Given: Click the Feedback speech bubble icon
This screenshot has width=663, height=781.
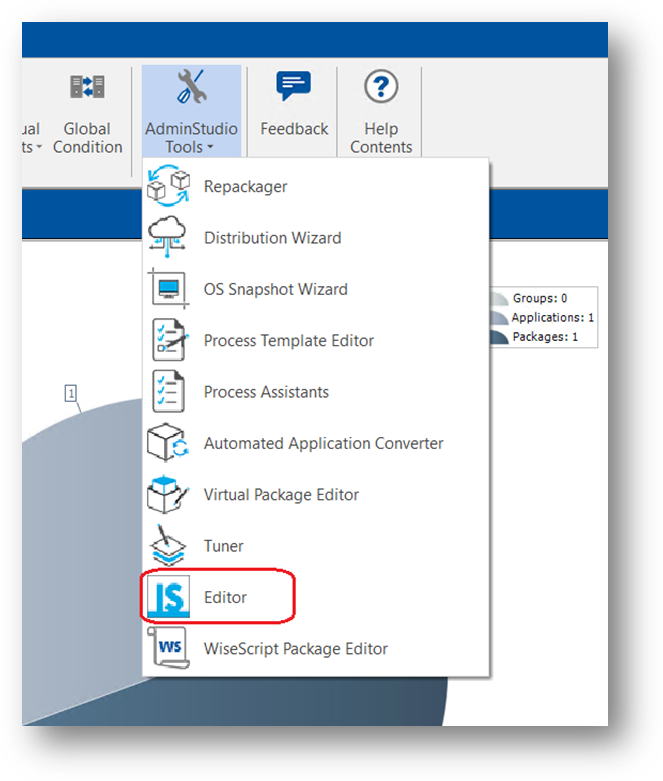Looking at the screenshot, I should click(293, 86).
